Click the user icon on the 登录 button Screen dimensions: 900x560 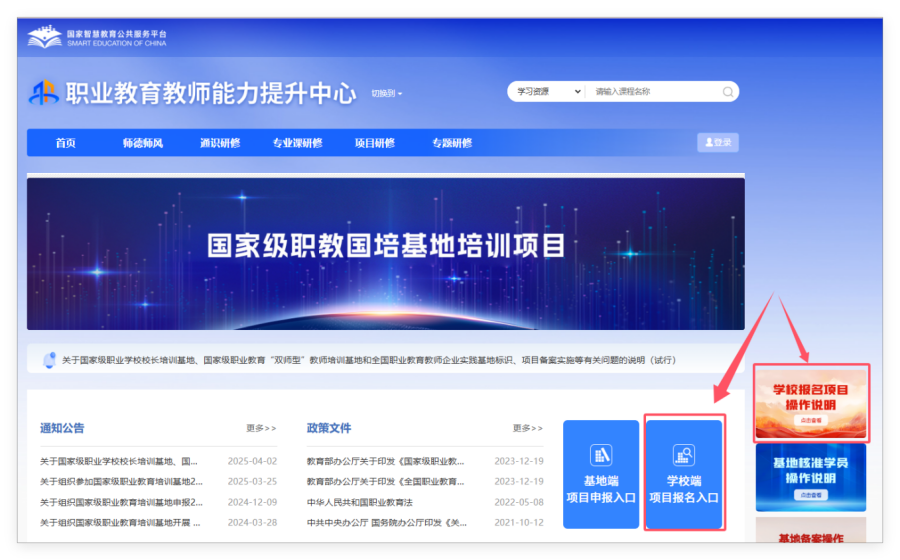(x=709, y=143)
